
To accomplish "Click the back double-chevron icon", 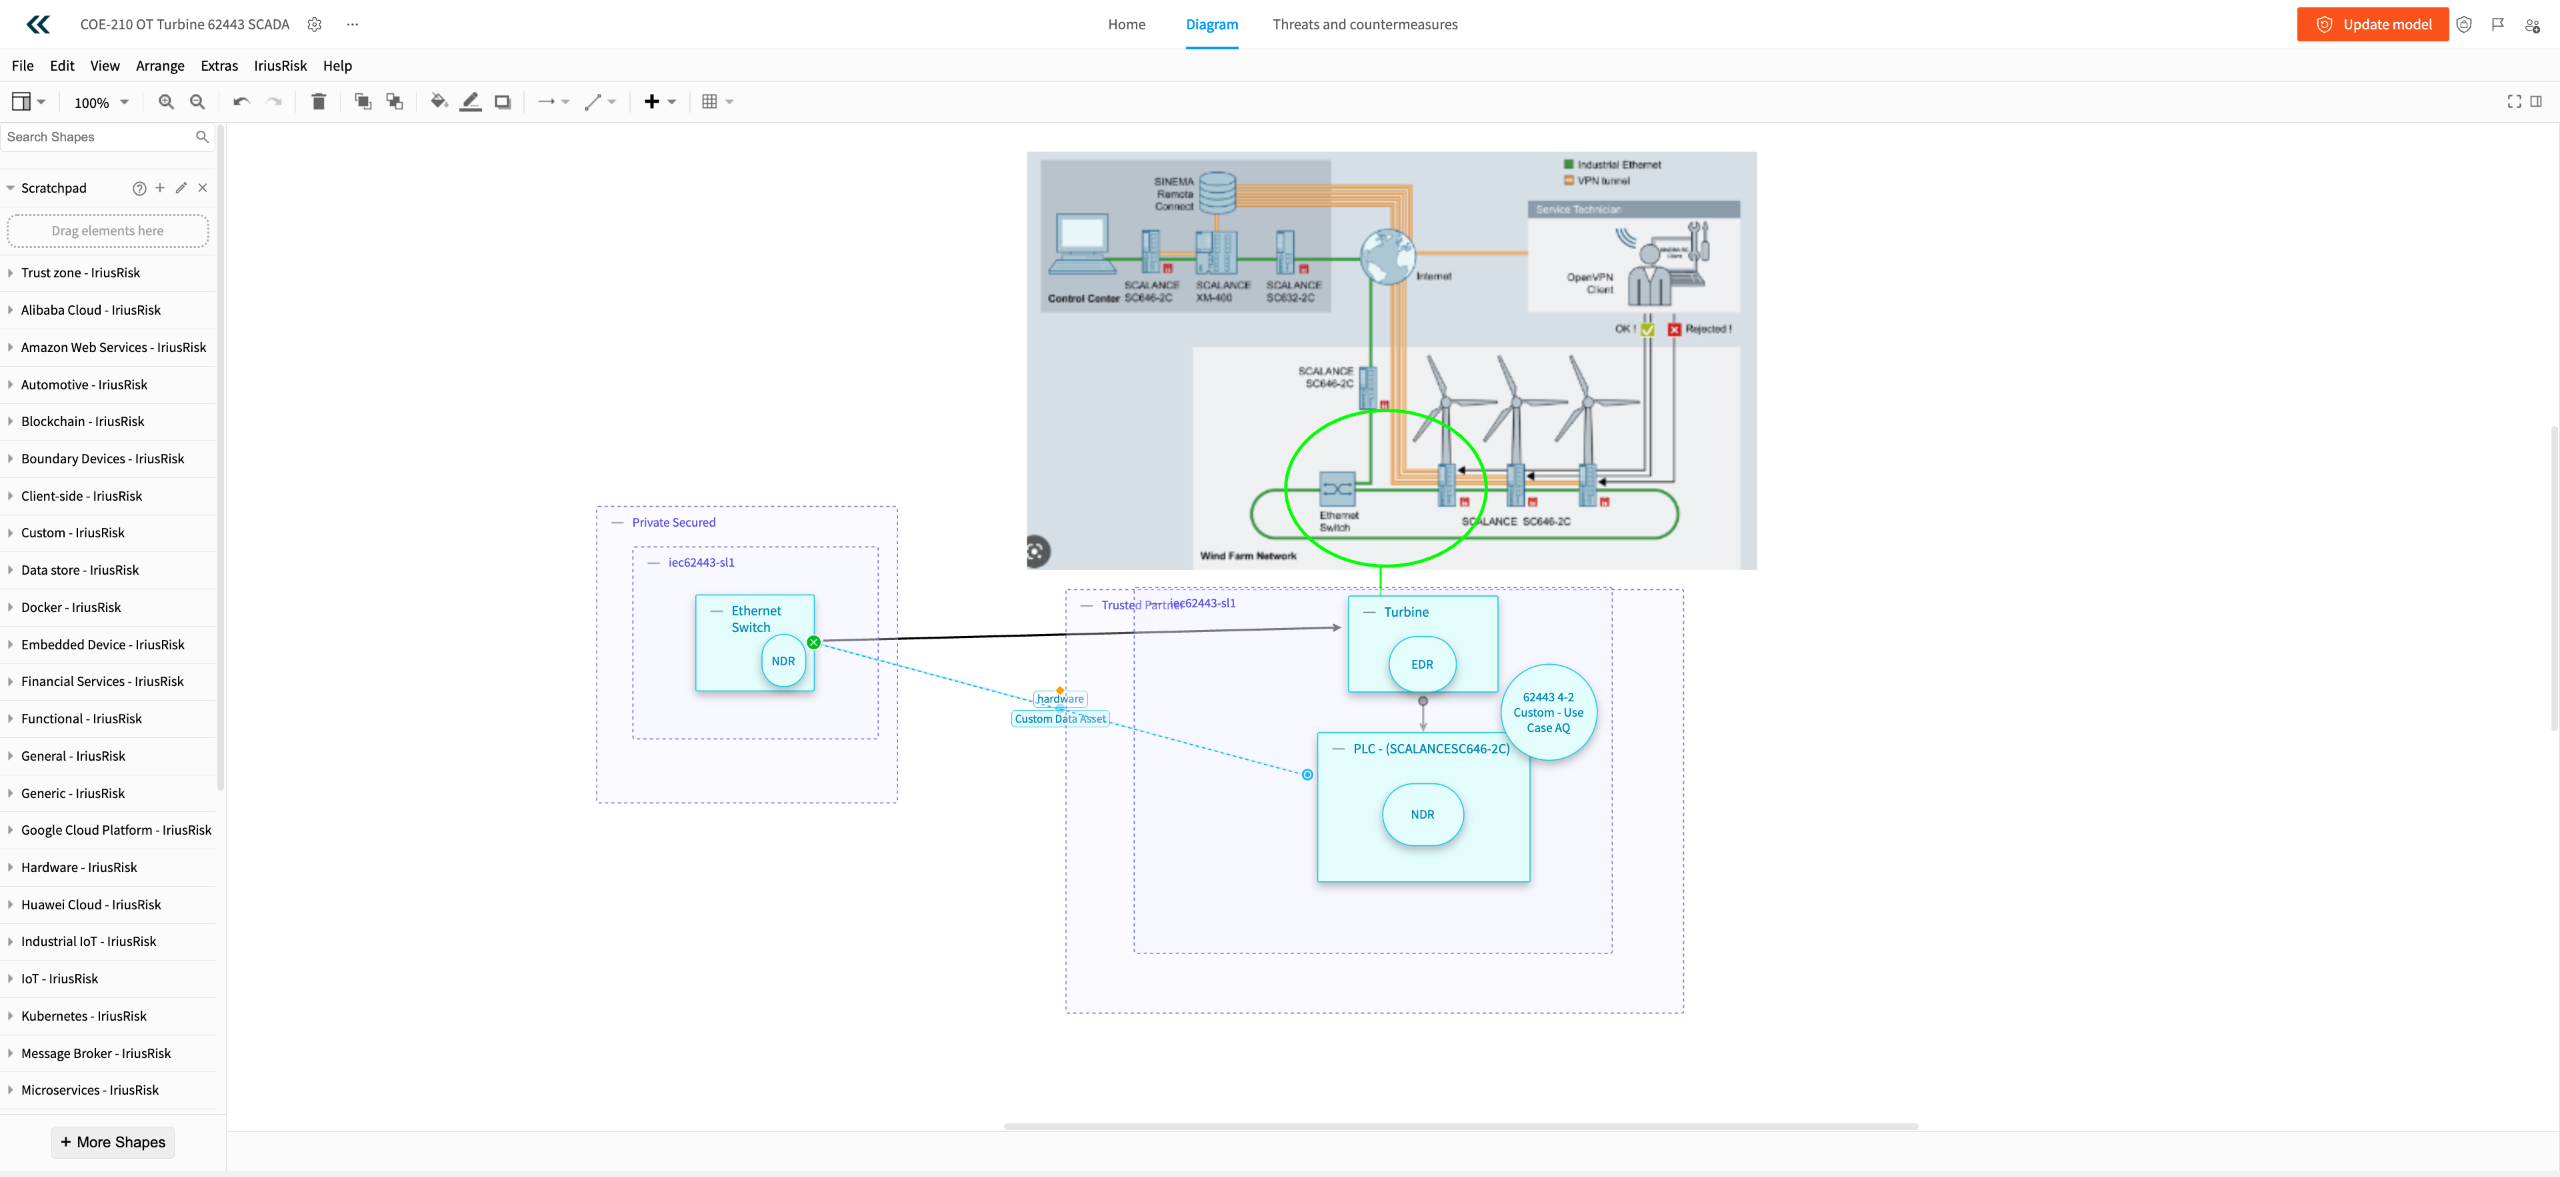I will [38, 24].
